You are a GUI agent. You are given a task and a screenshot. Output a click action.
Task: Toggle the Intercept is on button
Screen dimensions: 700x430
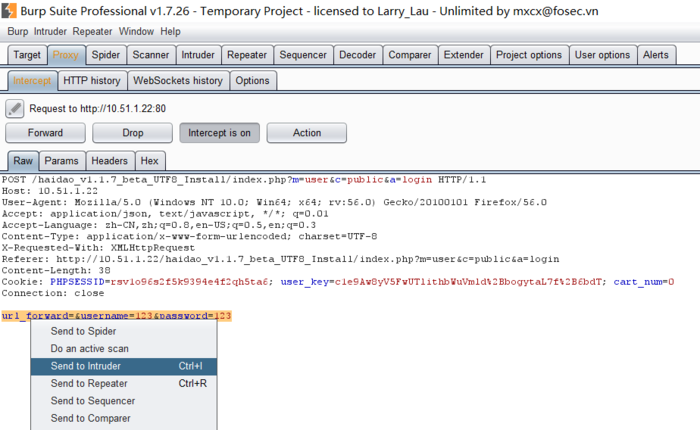click(x=219, y=133)
